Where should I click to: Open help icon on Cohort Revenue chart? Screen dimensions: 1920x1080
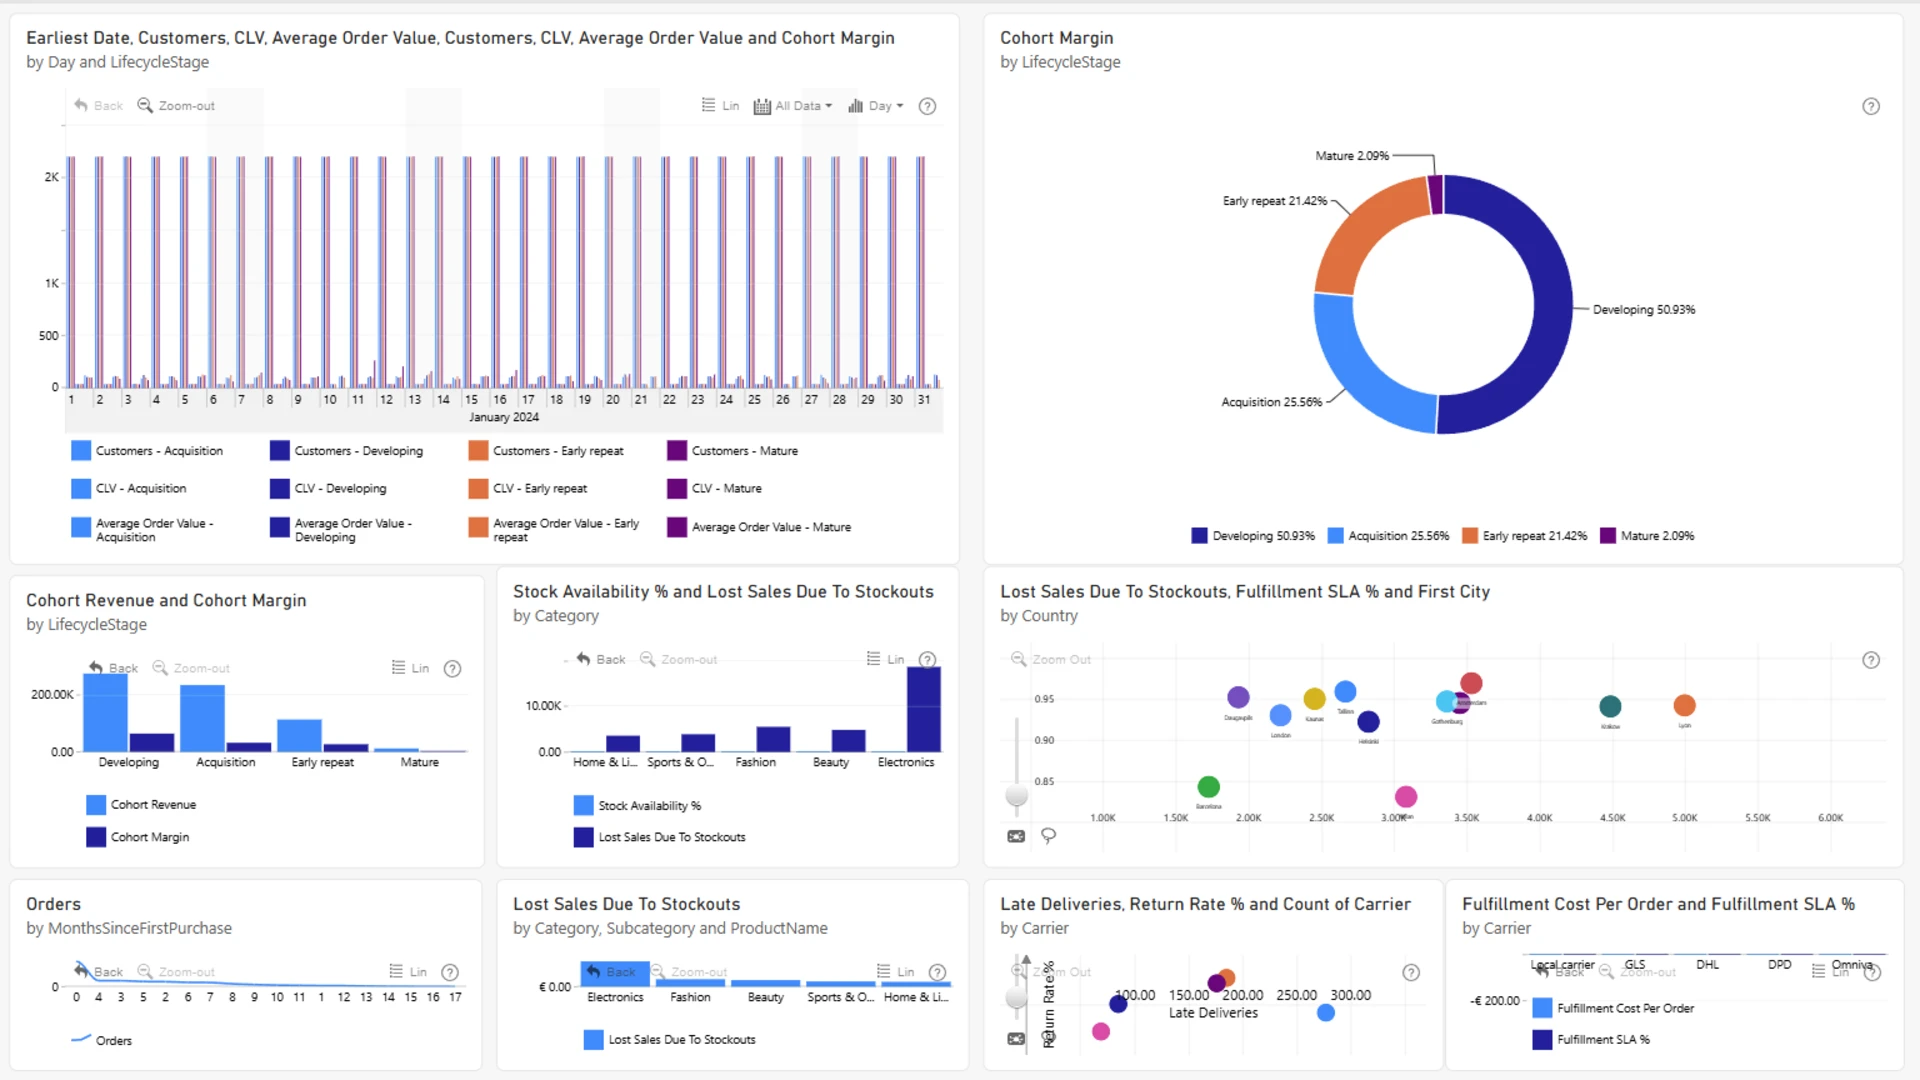point(452,669)
